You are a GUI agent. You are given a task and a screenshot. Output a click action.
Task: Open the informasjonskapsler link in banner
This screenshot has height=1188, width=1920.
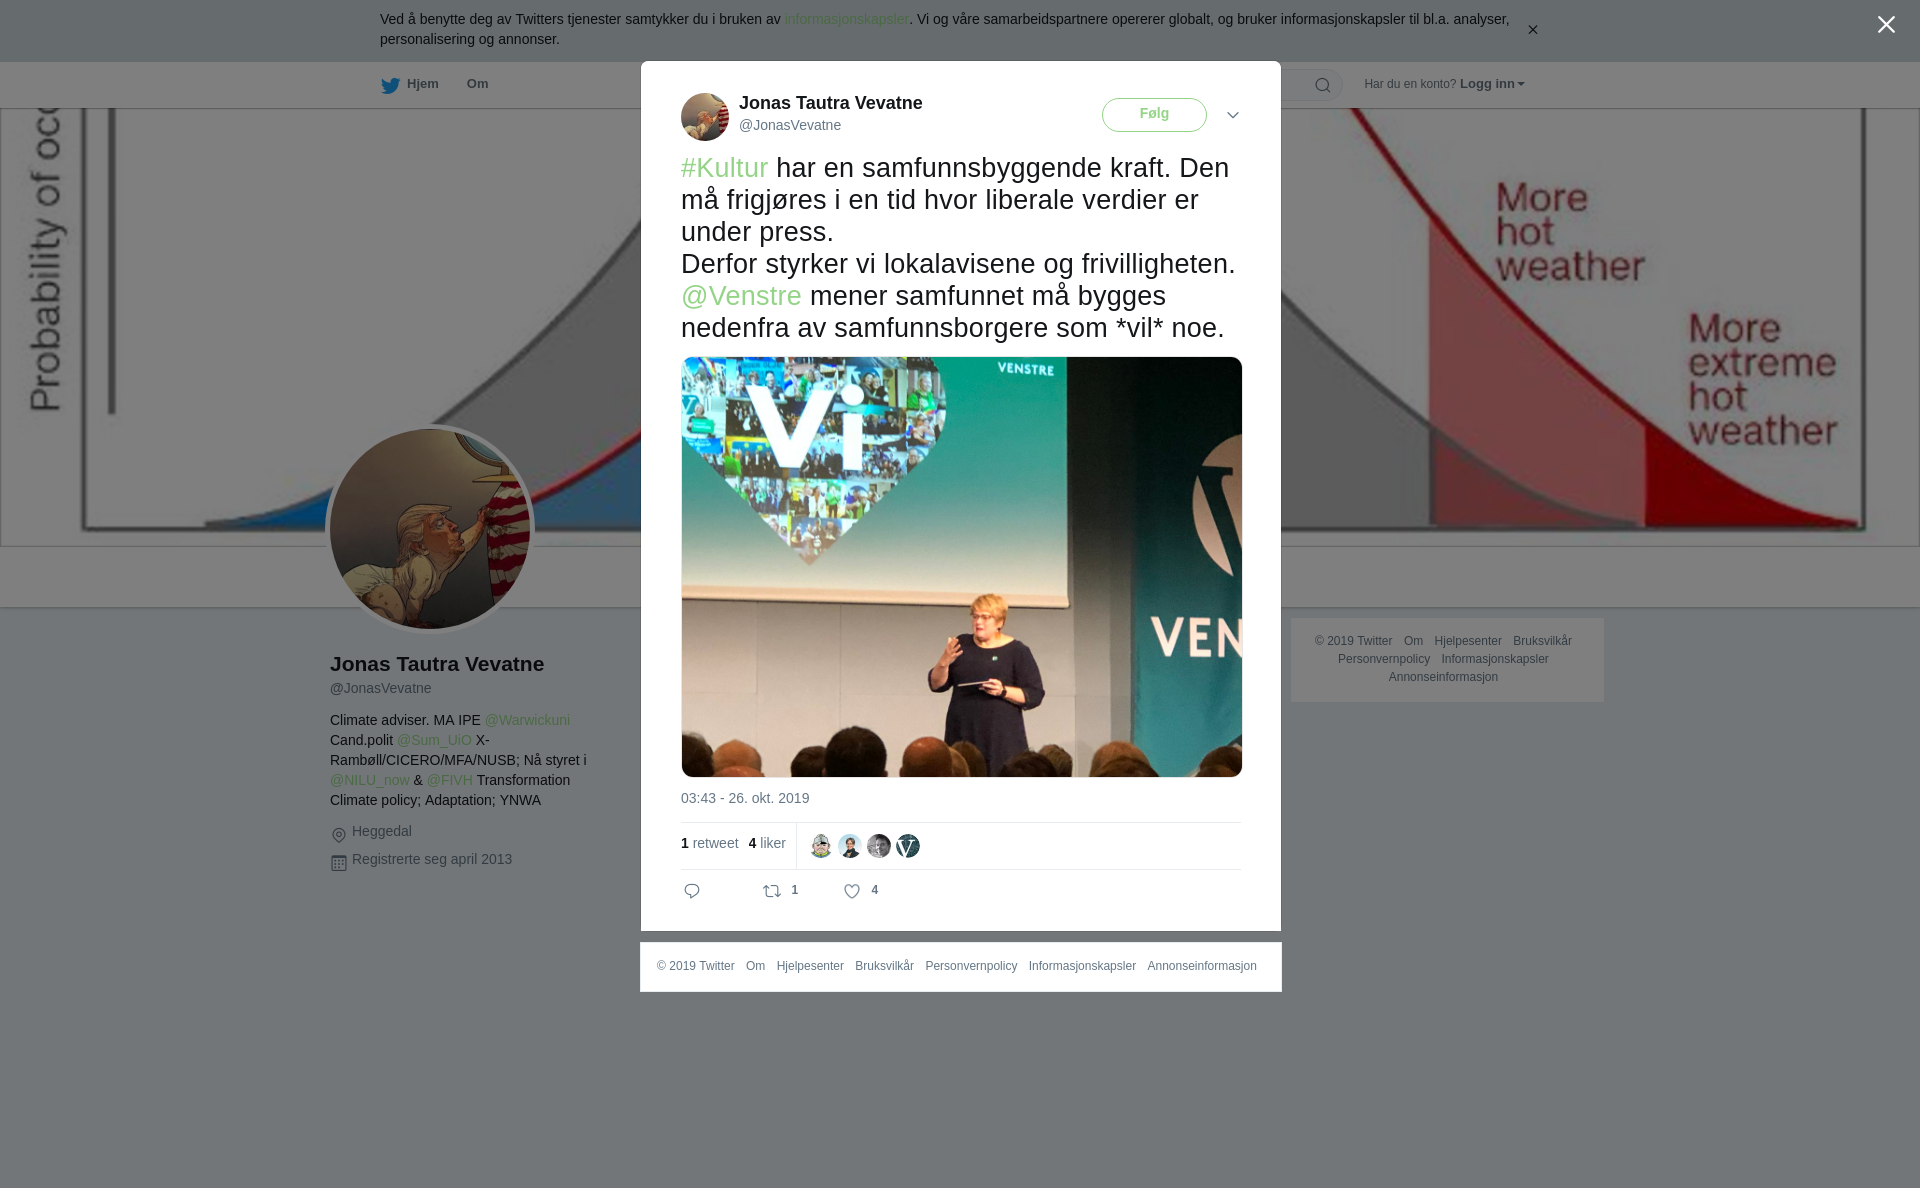coord(846,19)
